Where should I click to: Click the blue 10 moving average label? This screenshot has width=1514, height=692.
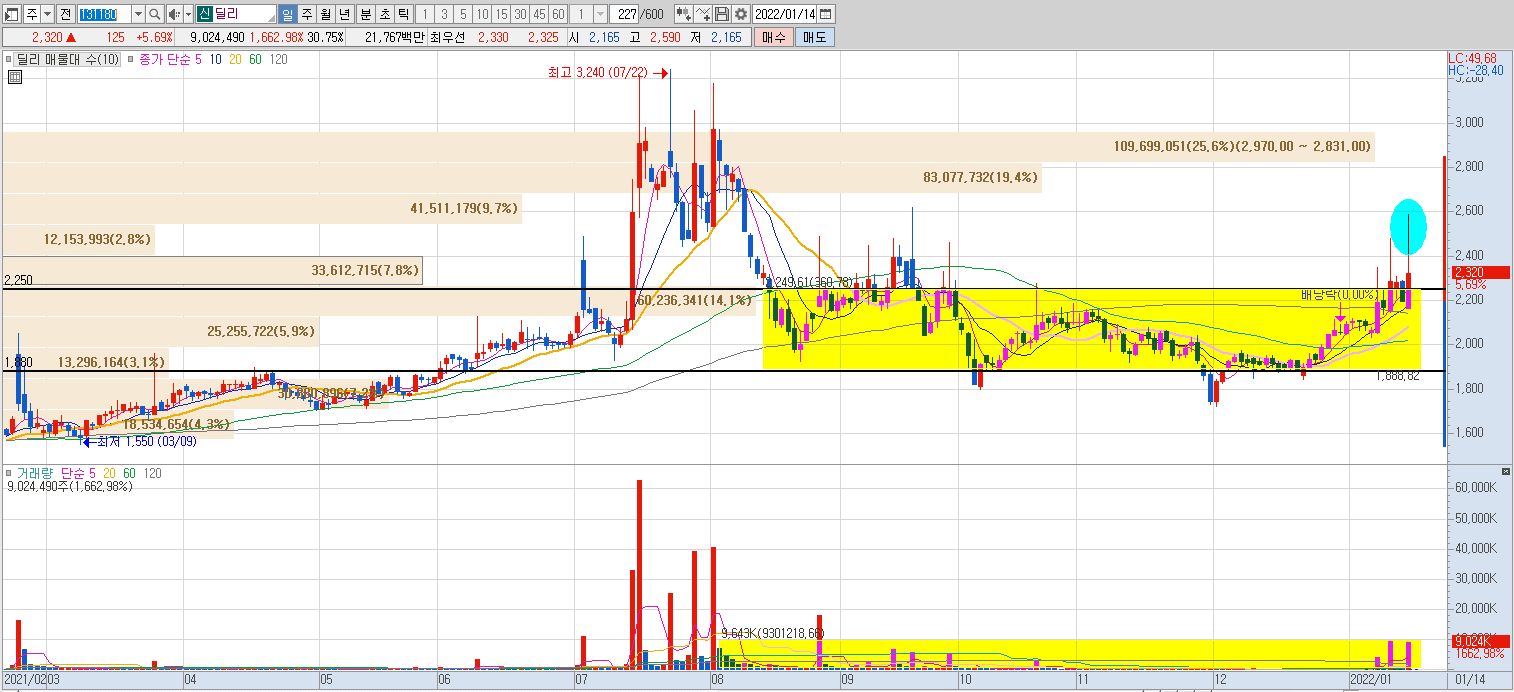click(x=215, y=59)
